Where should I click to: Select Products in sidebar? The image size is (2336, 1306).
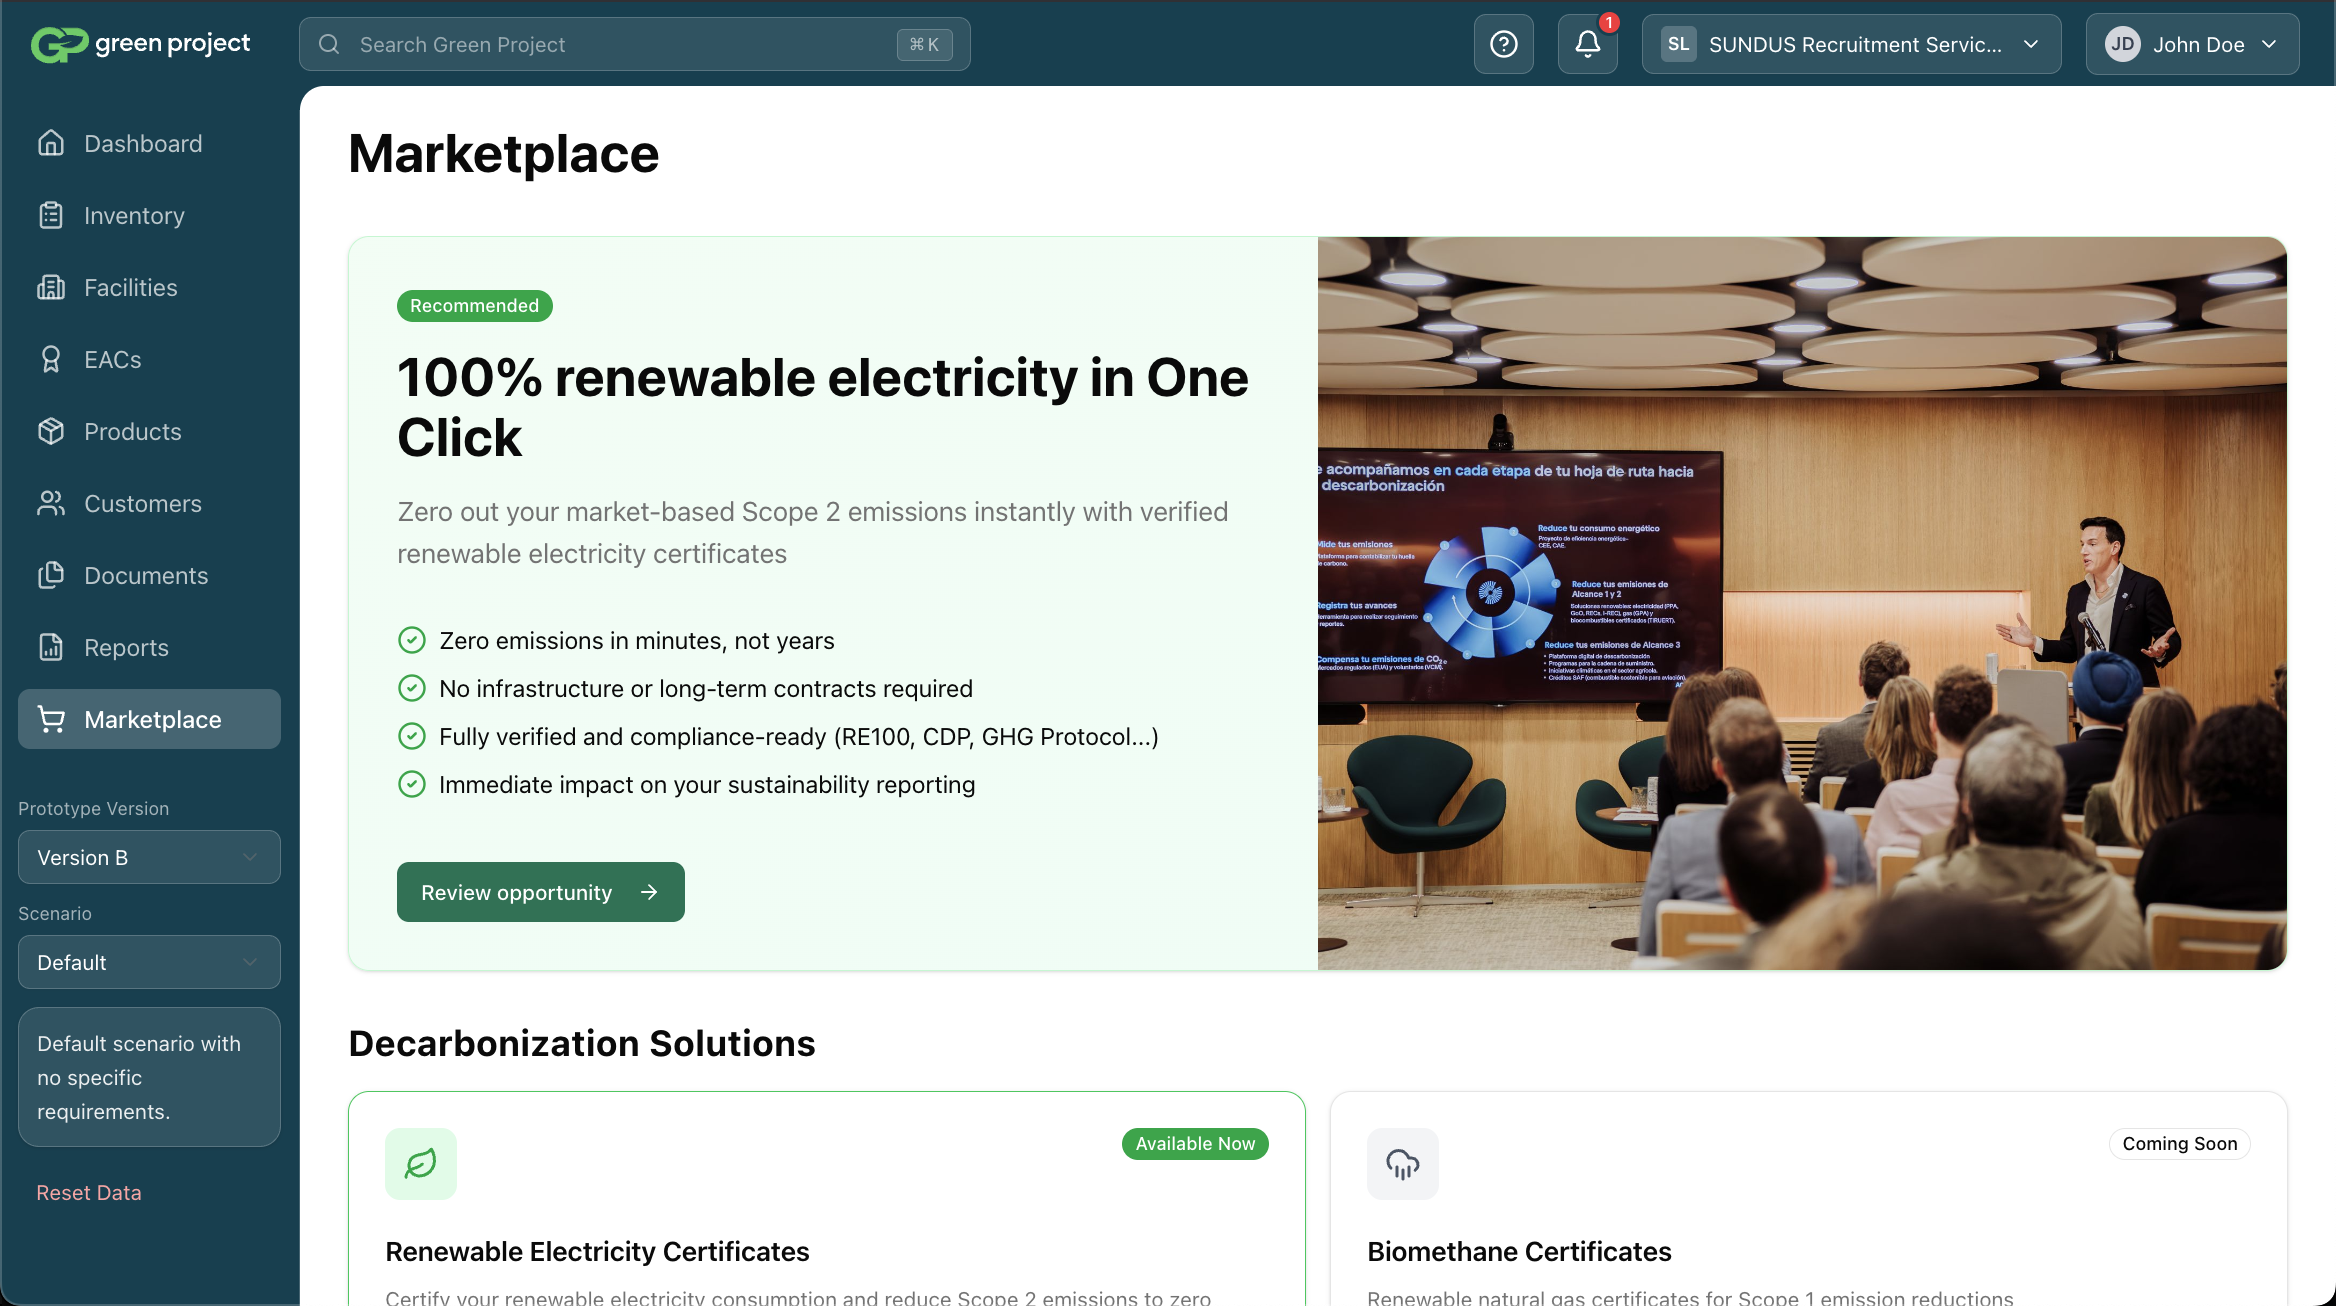[149, 431]
